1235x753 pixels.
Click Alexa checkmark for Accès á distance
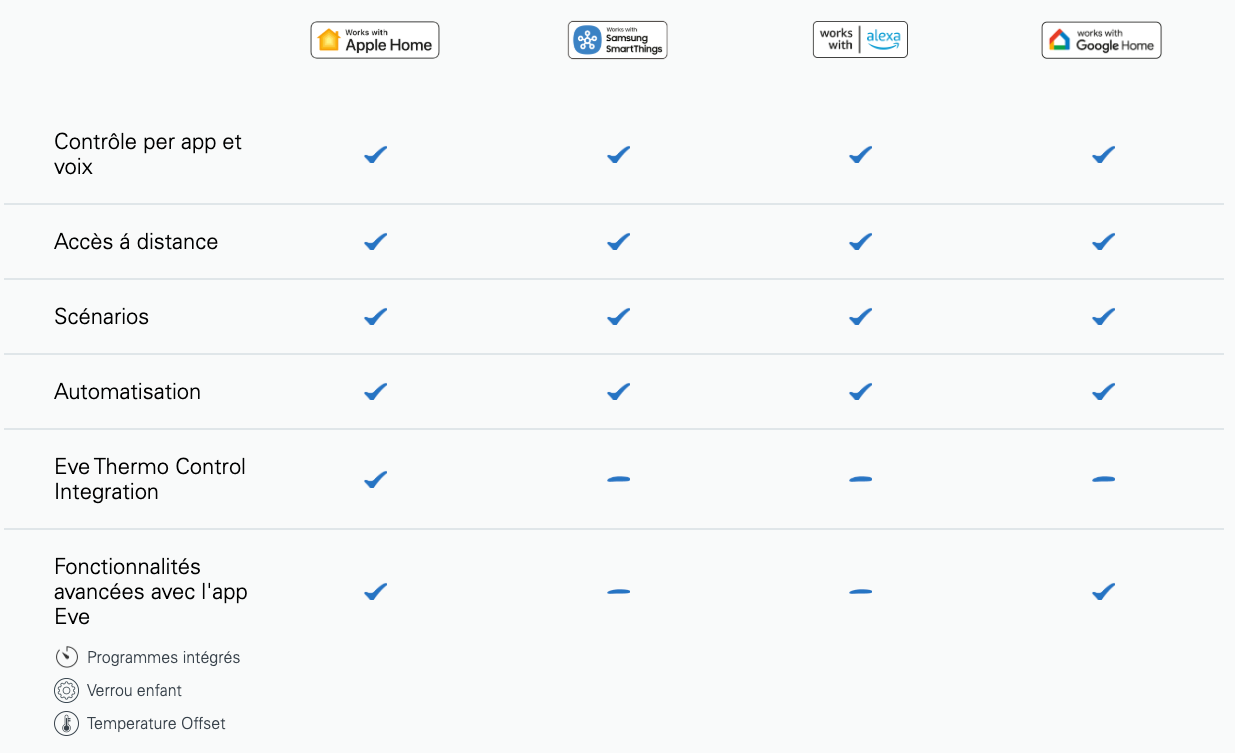pos(860,242)
